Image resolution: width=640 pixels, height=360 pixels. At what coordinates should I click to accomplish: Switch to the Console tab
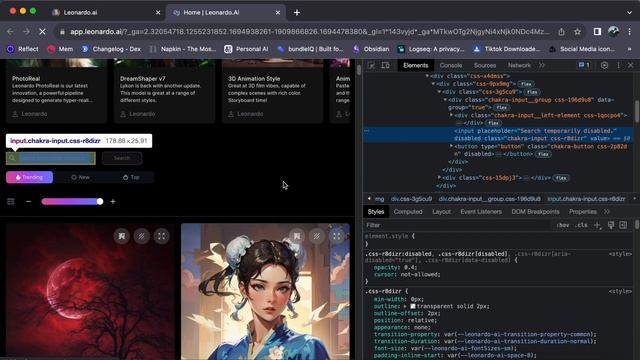[451, 65]
